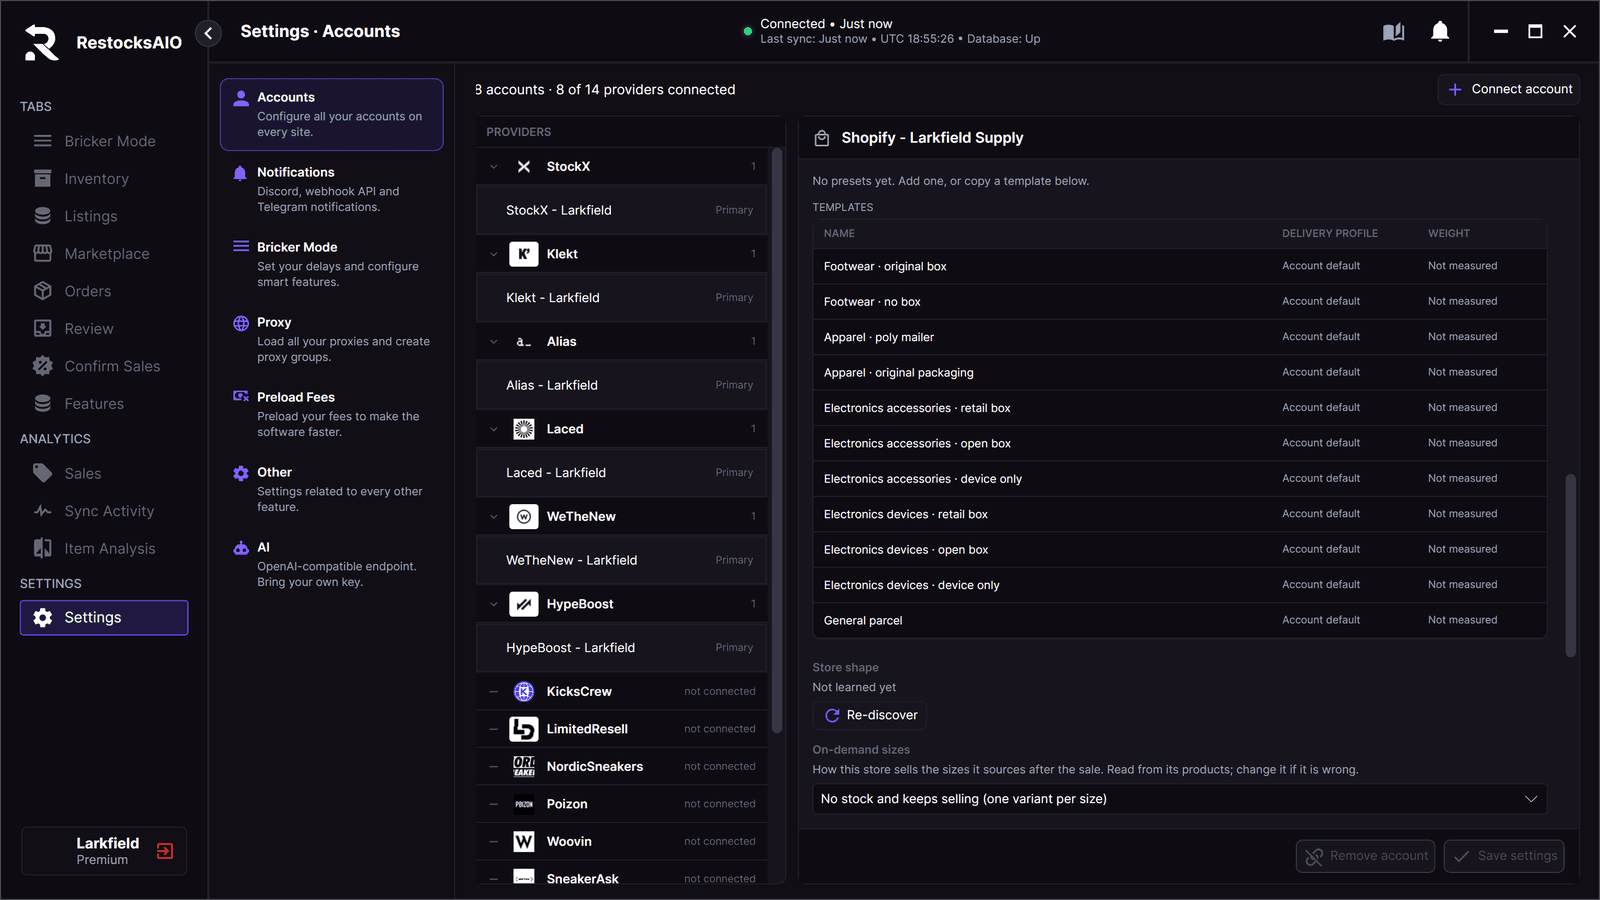Collapse the Klekt provider group
Viewport: 1600px width, 900px height.
click(x=494, y=254)
